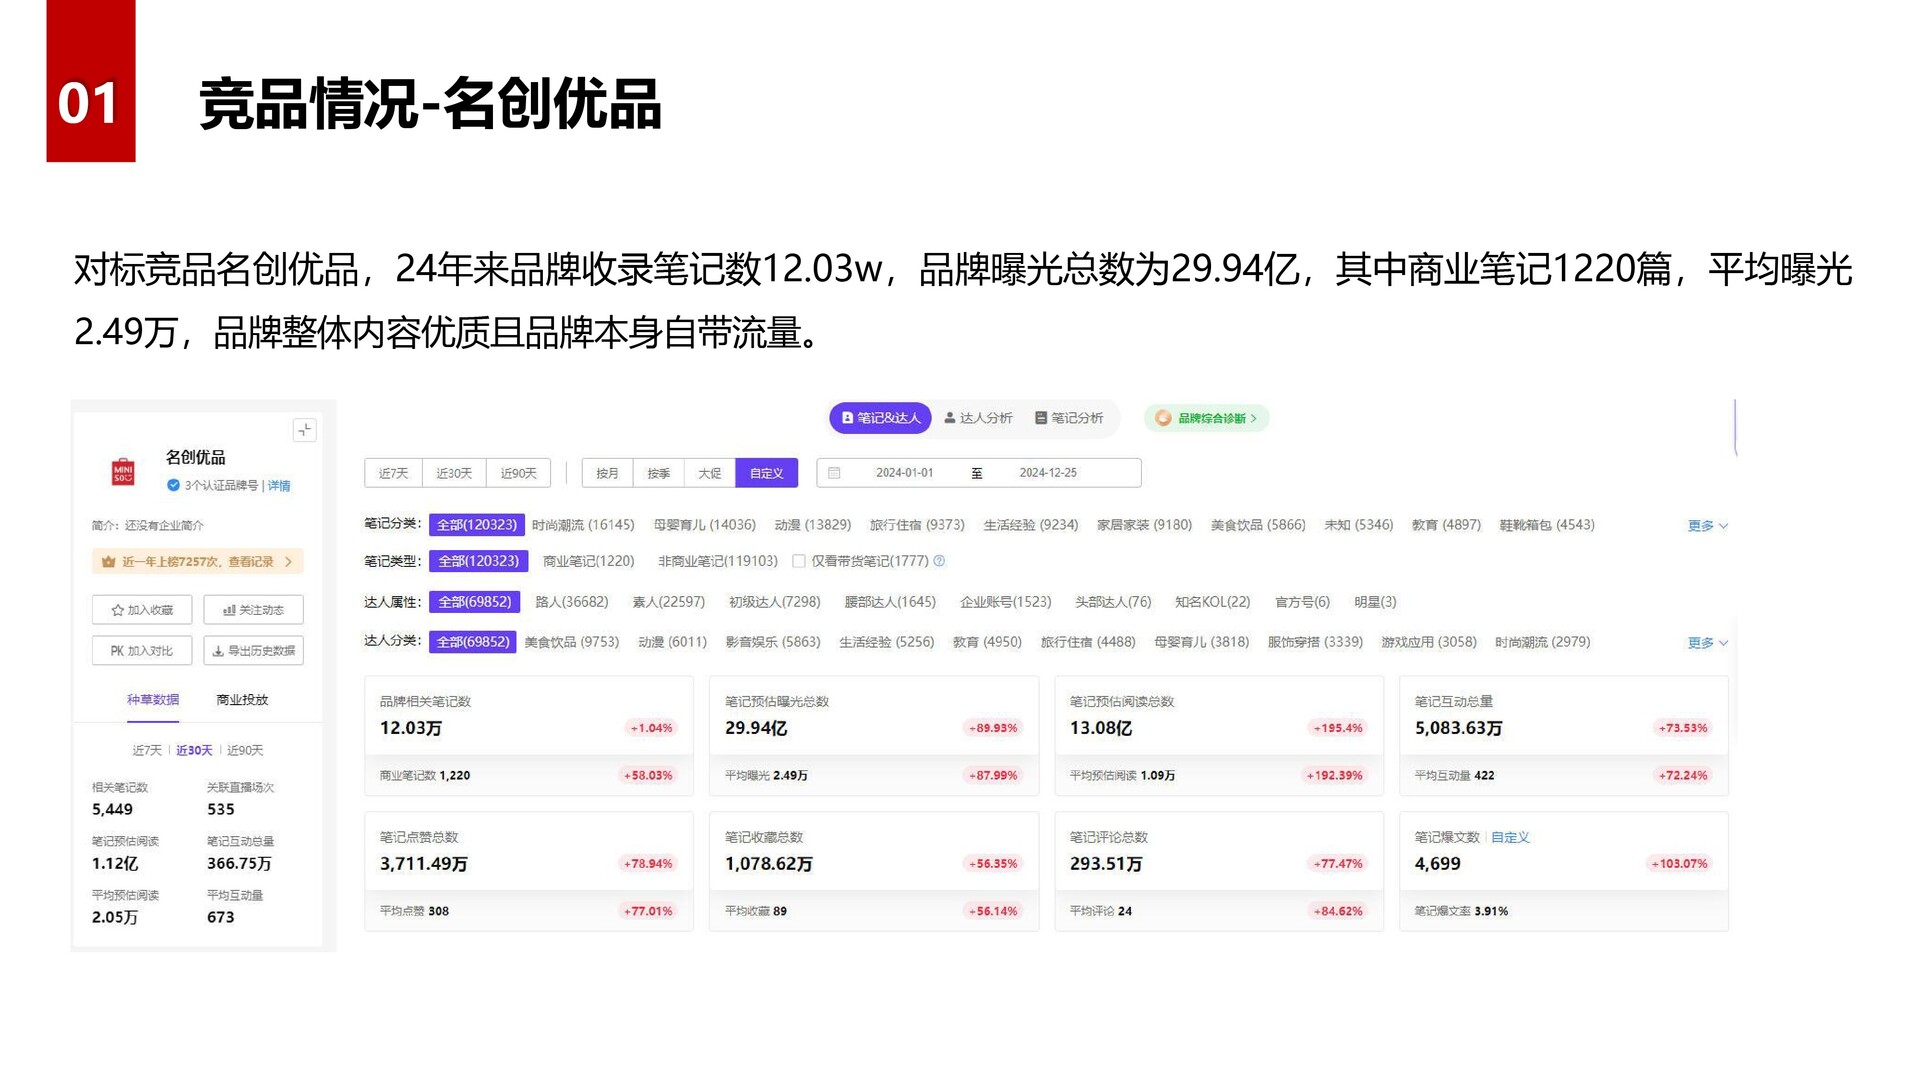This screenshot has width=1920, height=1080.
Task: Select 全部(120323) in 笔记分类 row
Action: [x=477, y=525]
